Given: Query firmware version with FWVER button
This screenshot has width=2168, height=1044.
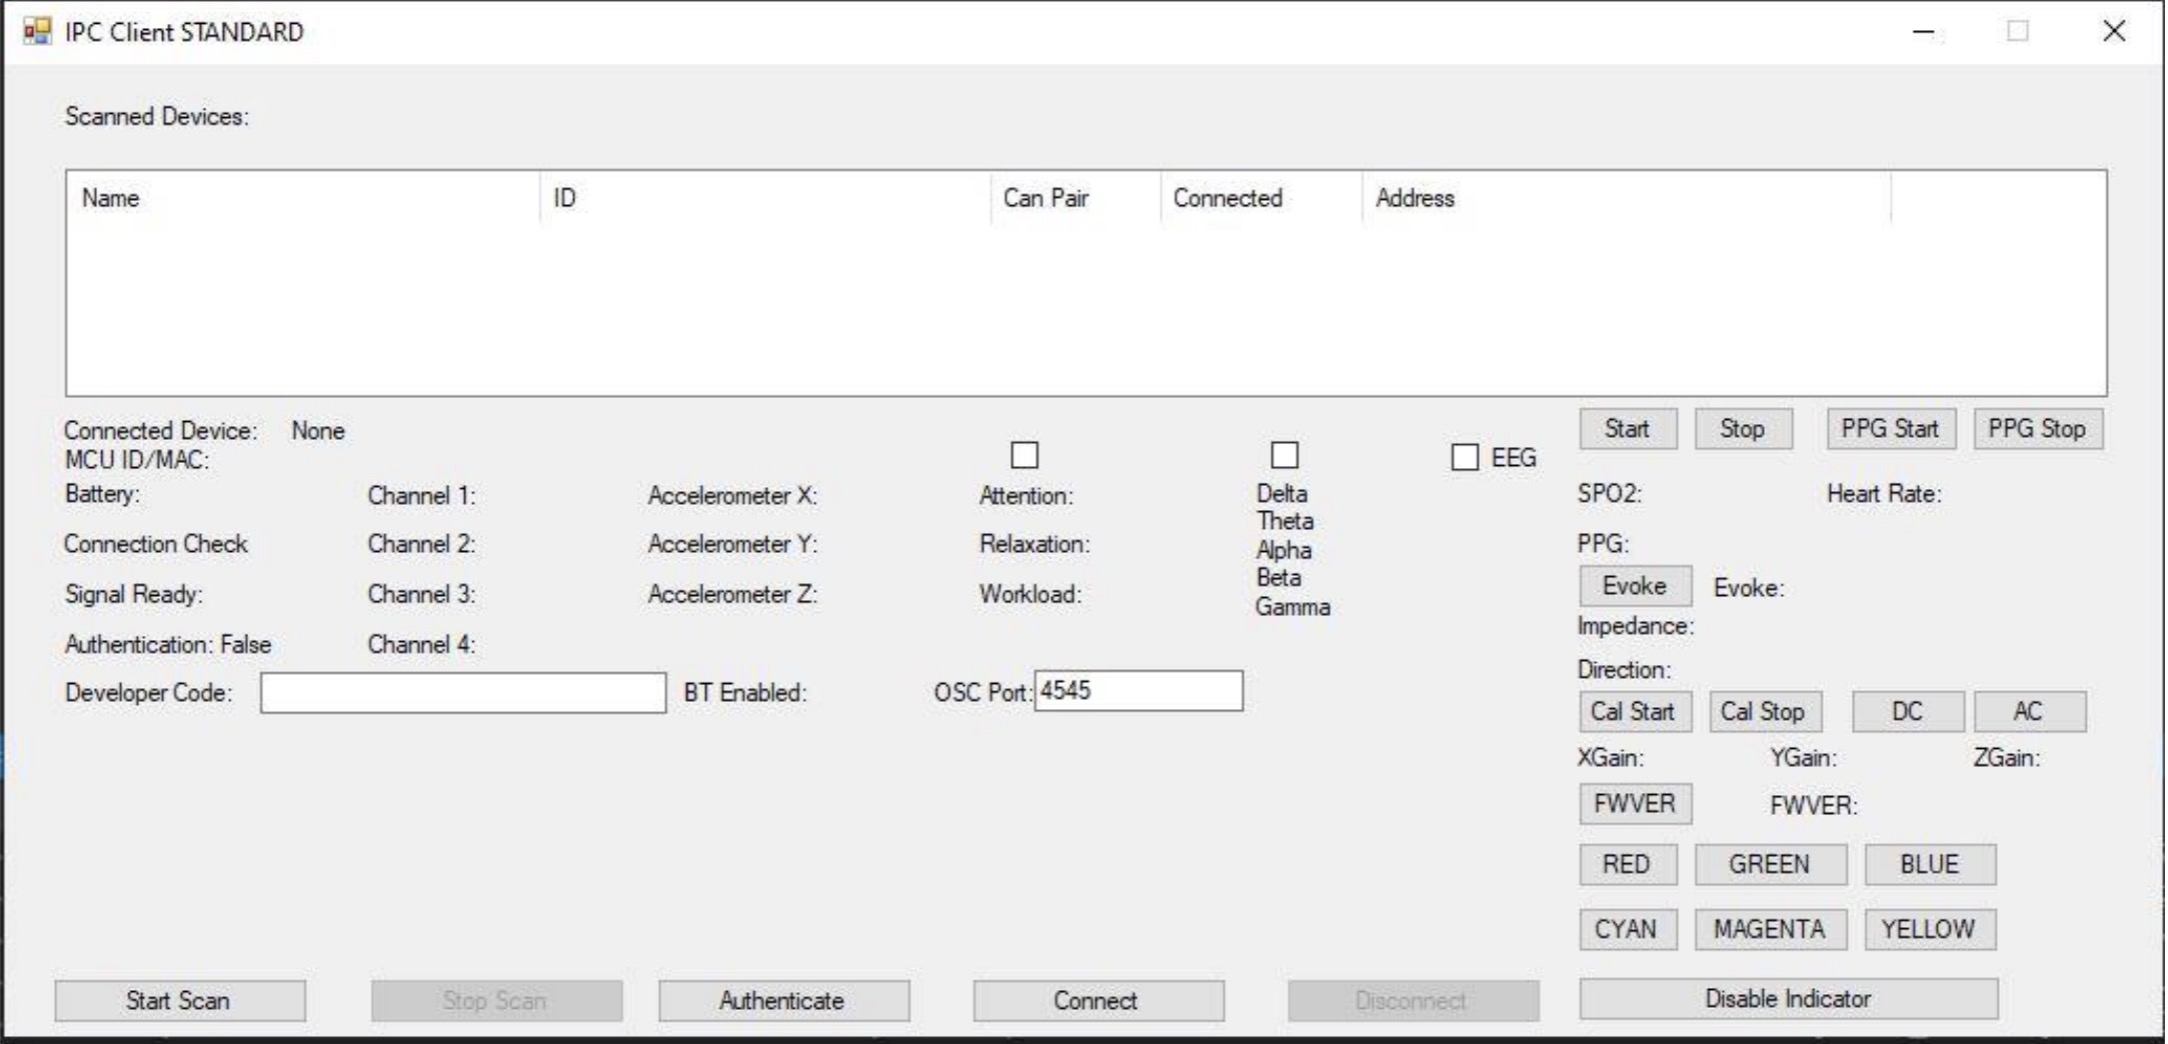Looking at the screenshot, I should coord(1635,803).
